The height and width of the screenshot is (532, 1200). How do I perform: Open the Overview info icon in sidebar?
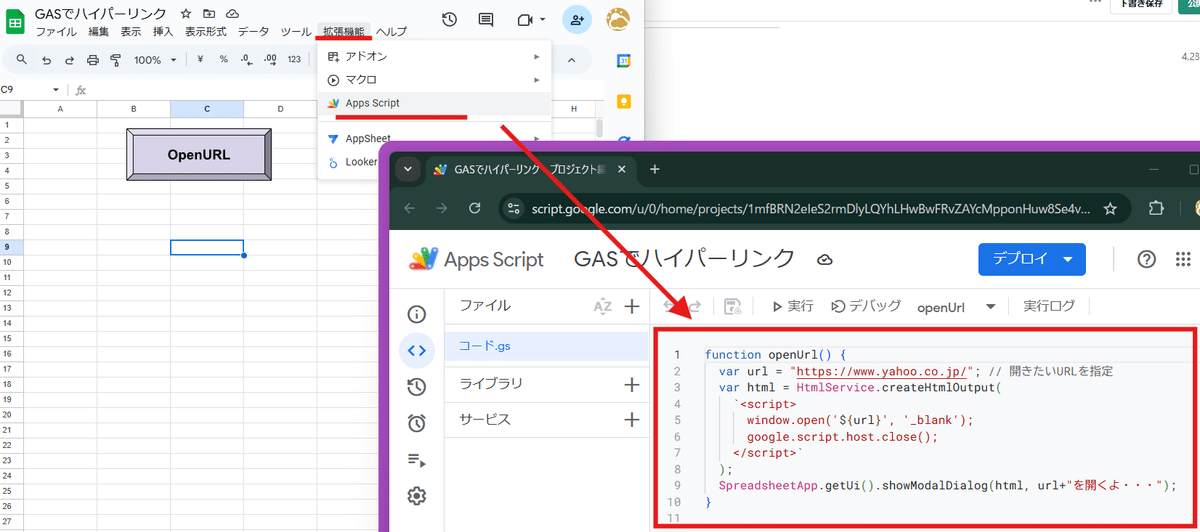click(417, 314)
